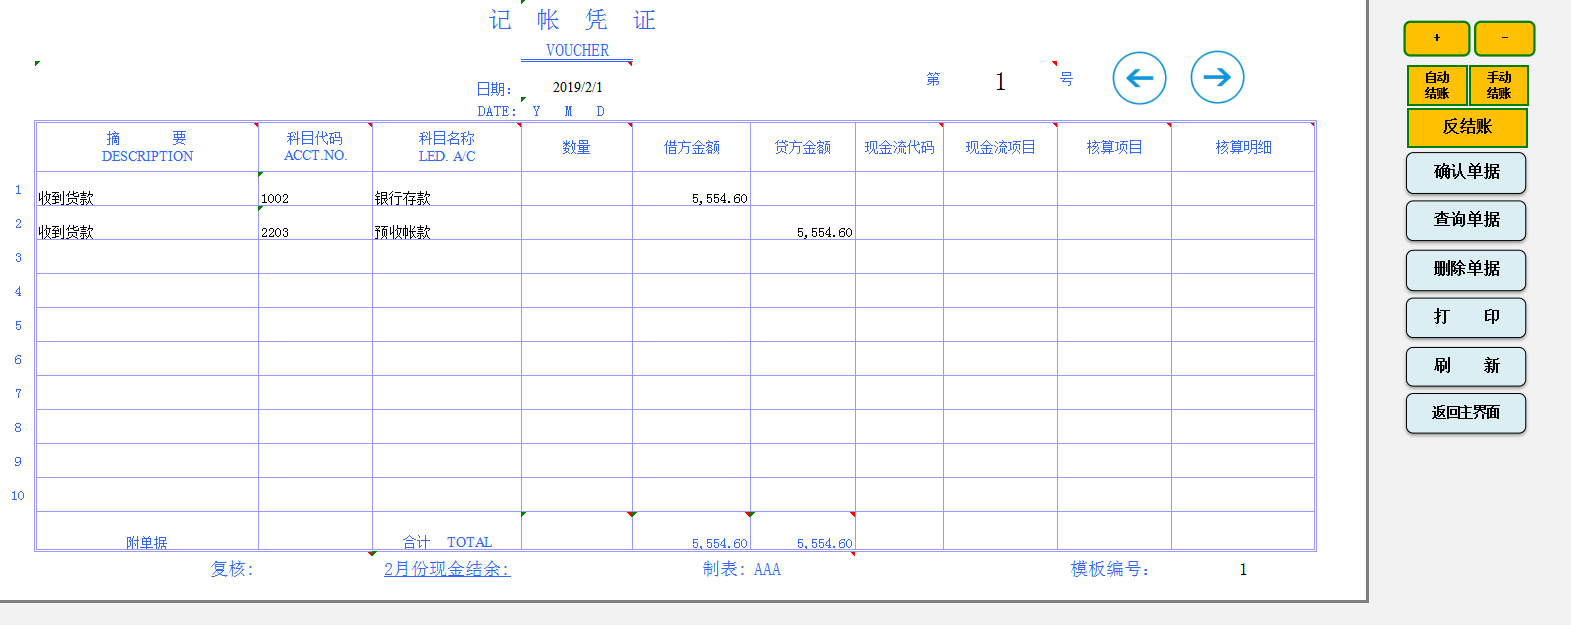Image resolution: width=1571 pixels, height=625 pixels.
Task: Click the 科目代码 ACCT.NO. column header
Action: click(315, 147)
